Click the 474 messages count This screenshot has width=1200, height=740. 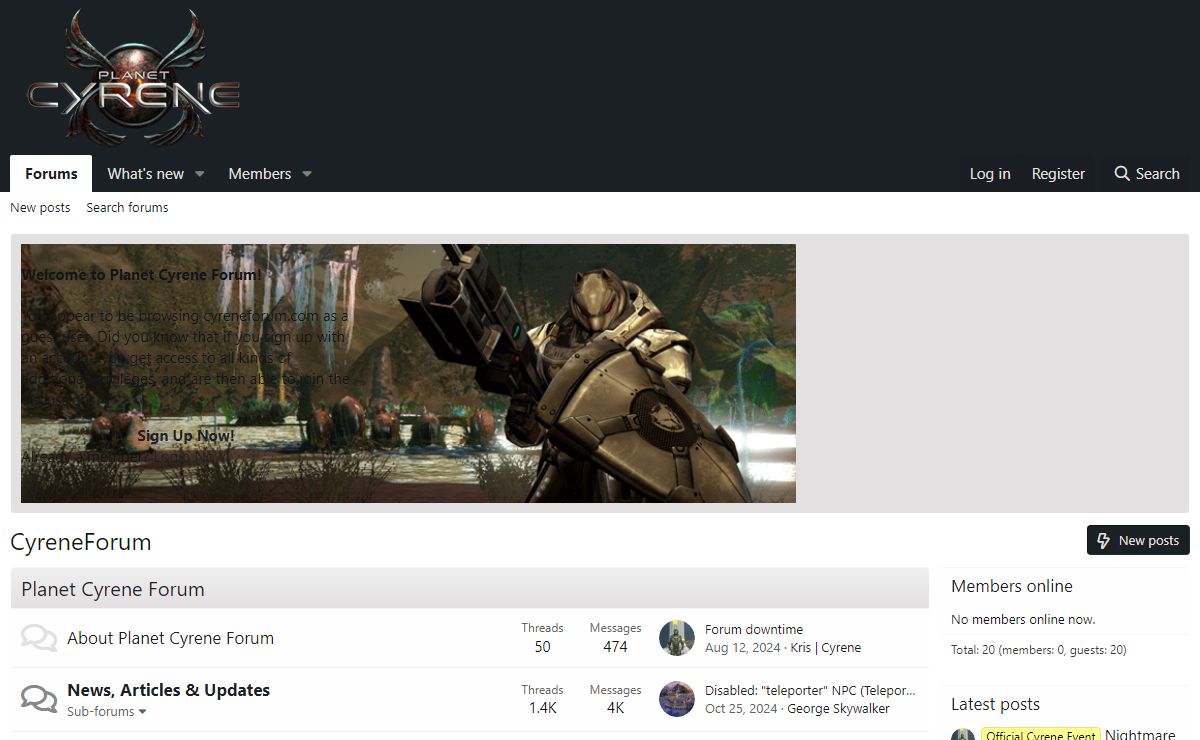pyautogui.click(x=615, y=647)
